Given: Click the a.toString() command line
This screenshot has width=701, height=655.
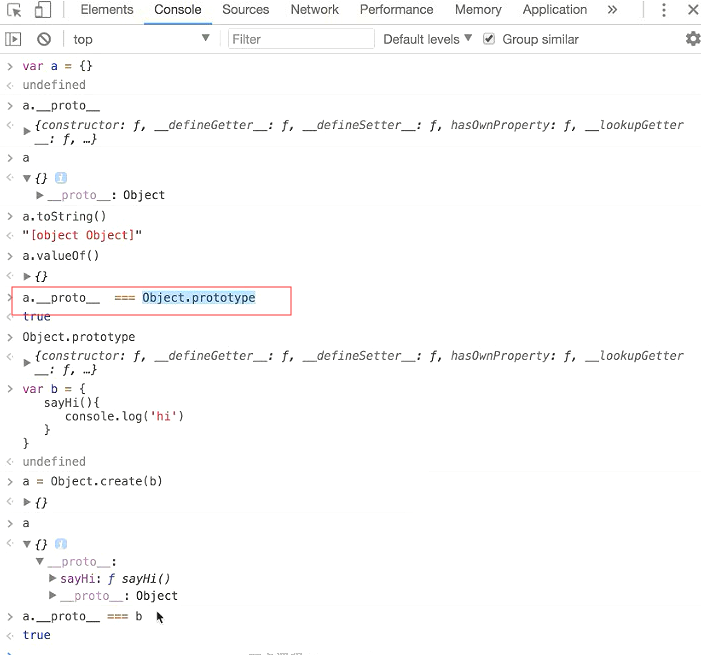Looking at the screenshot, I should [x=64, y=216].
